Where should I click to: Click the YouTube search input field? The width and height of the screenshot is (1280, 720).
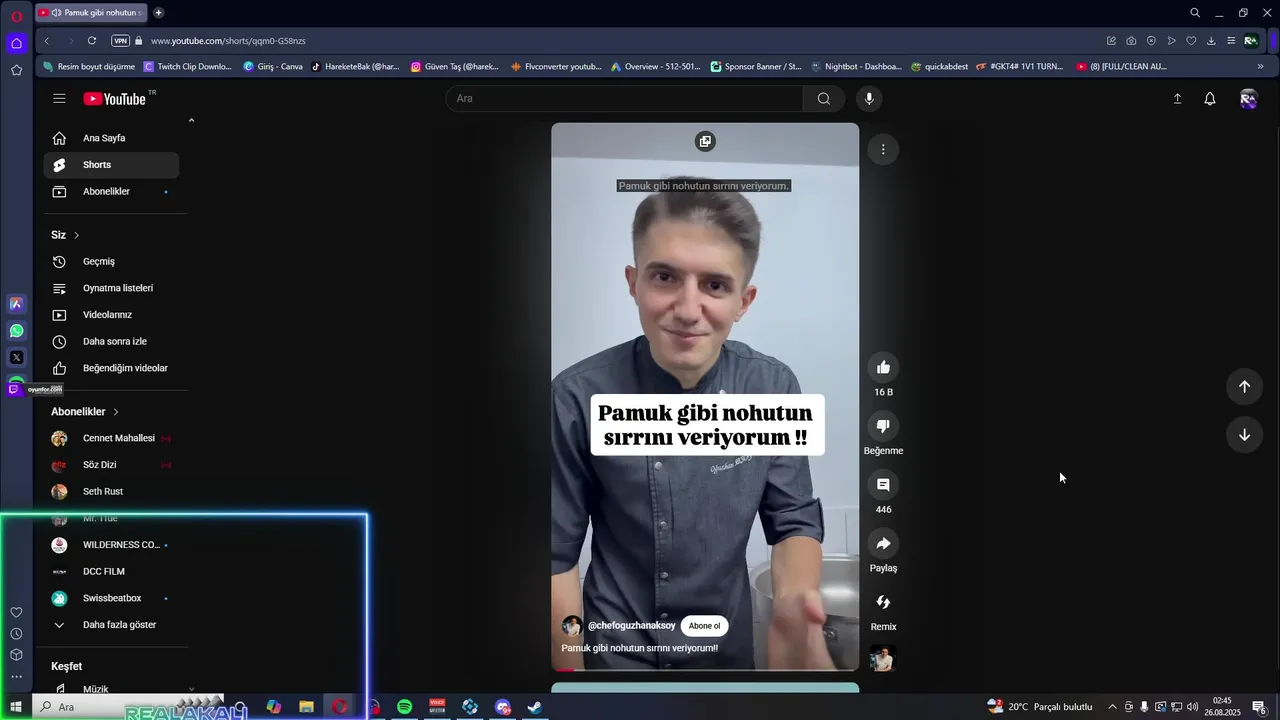click(625, 98)
